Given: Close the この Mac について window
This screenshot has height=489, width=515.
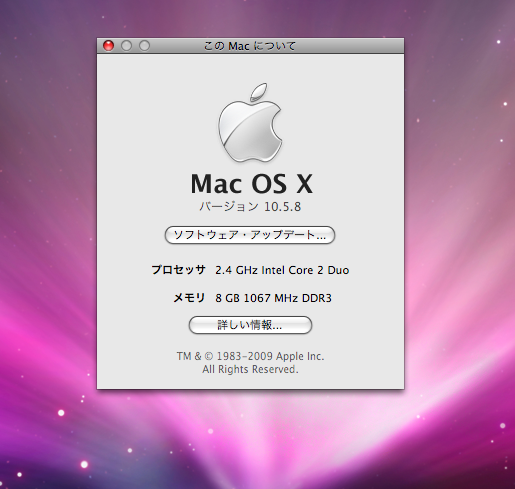Looking at the screenshot, I should pos(108,46).
